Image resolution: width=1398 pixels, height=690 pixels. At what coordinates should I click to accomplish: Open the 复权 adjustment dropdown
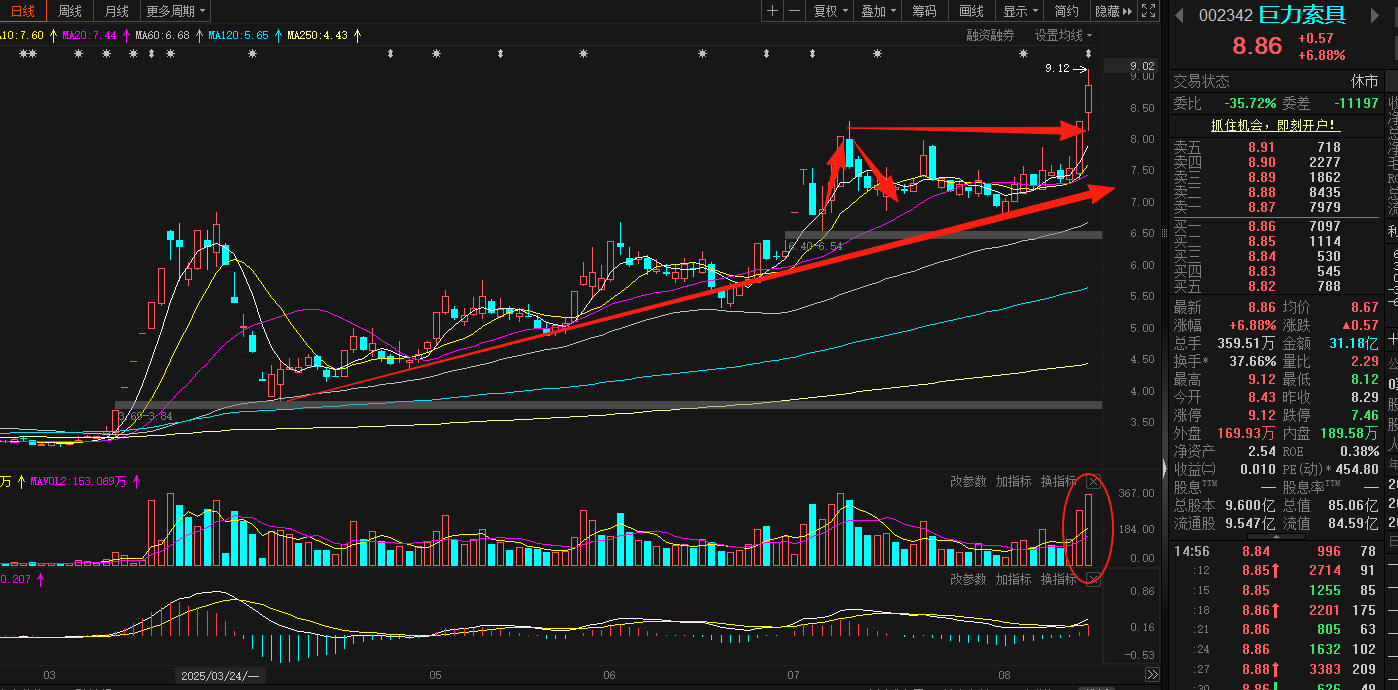click(830, 11)
